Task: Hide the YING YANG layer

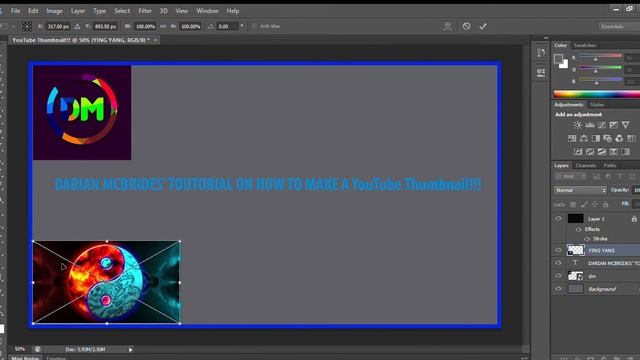Action: [x=558, y=250]
